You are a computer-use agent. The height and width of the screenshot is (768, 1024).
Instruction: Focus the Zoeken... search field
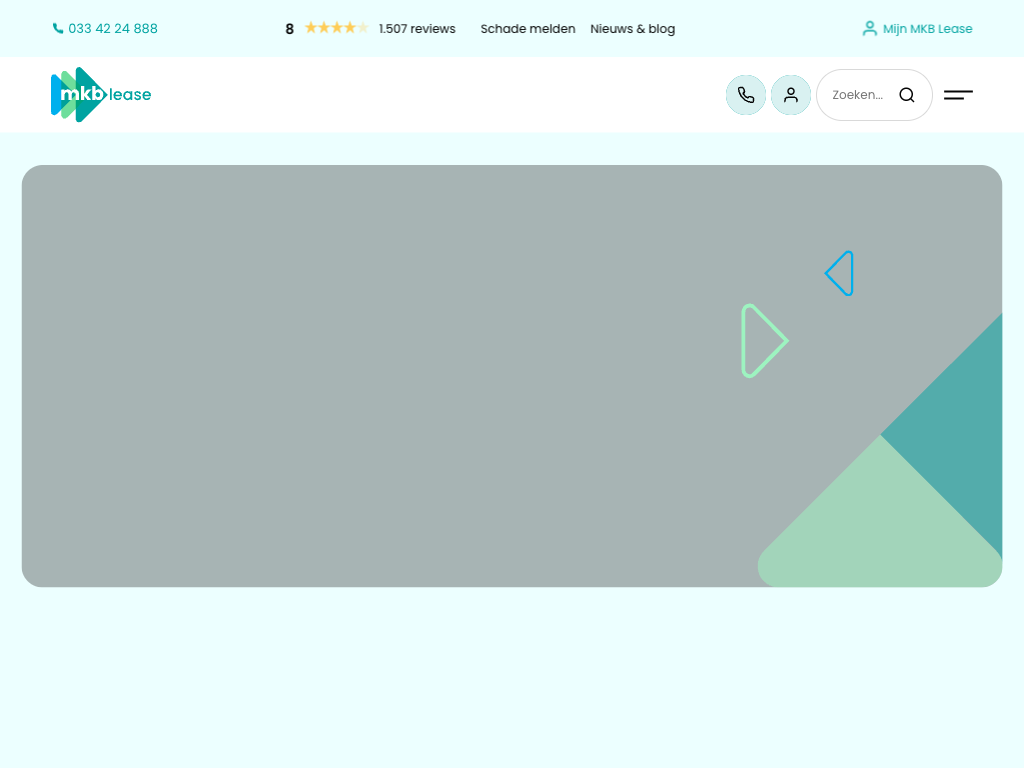(858, 95)
